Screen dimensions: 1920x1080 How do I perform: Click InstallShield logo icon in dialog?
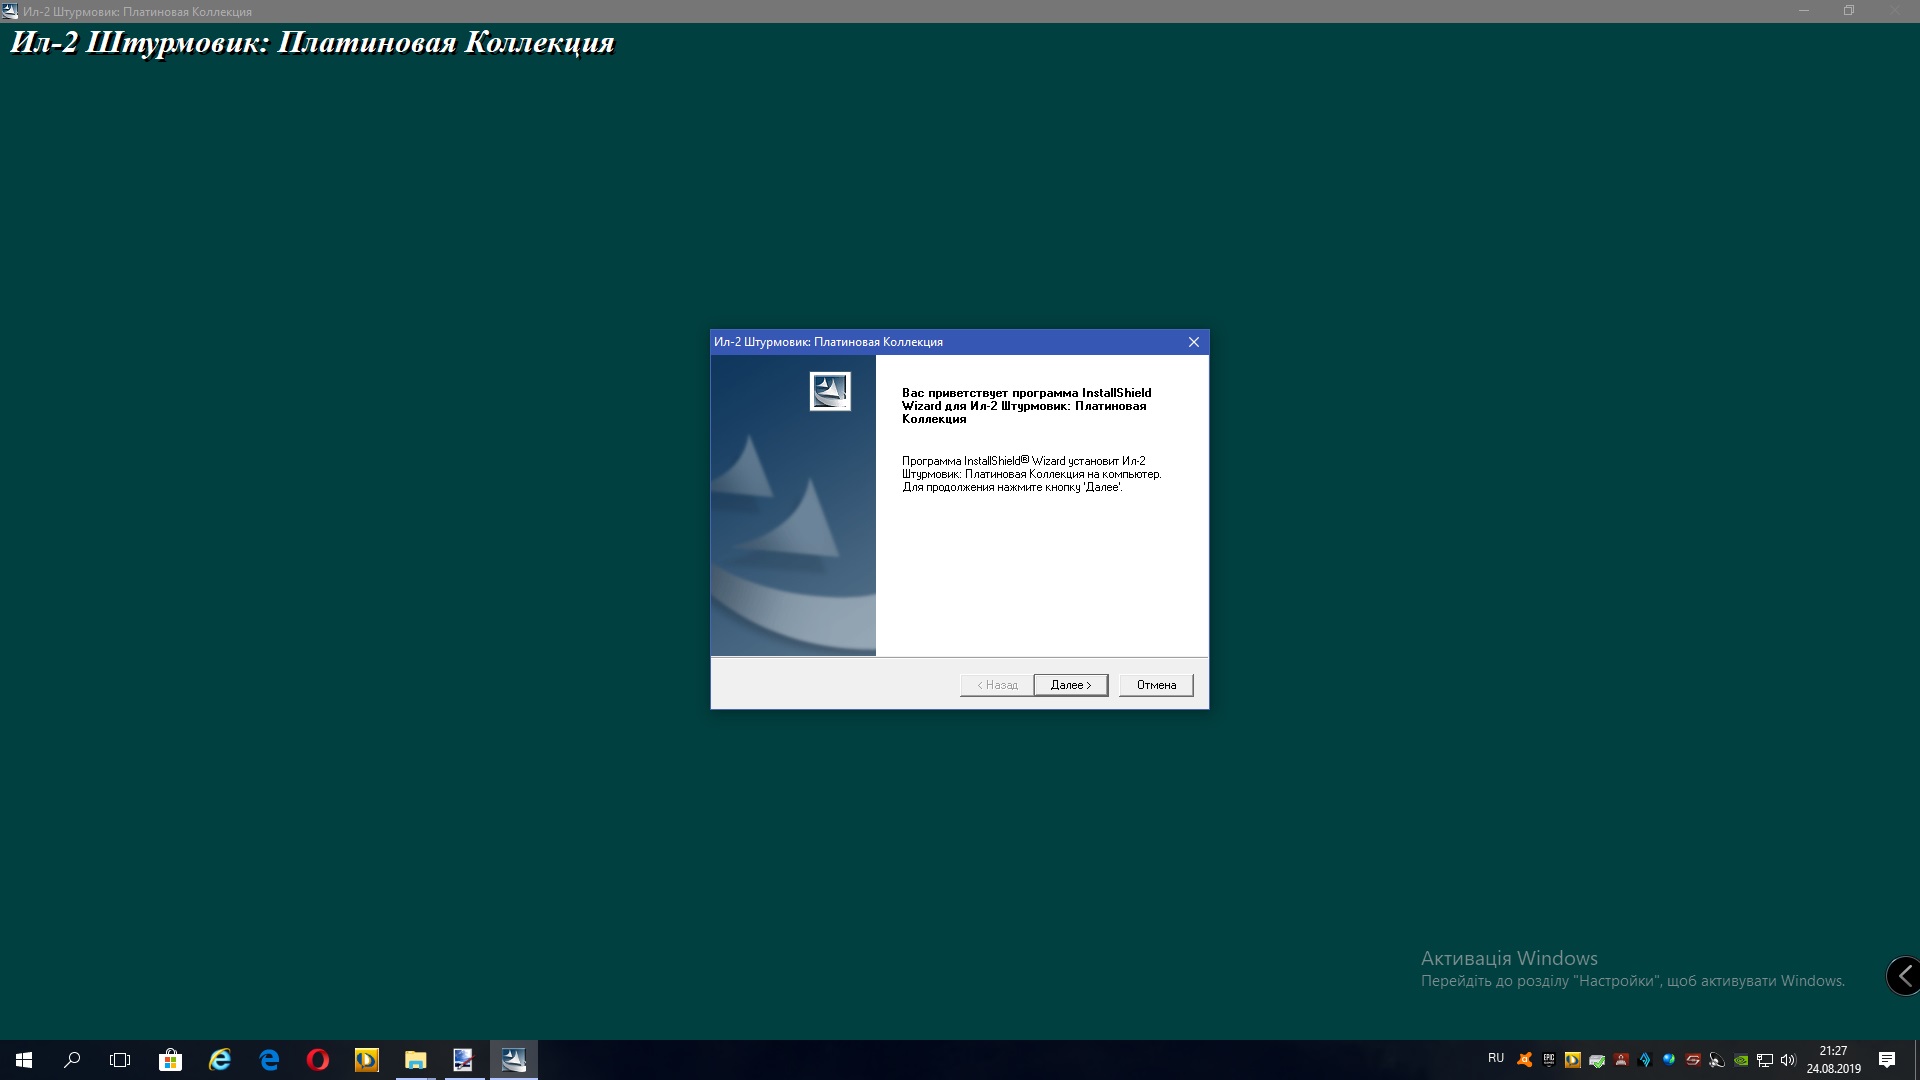tap(830, 391)
